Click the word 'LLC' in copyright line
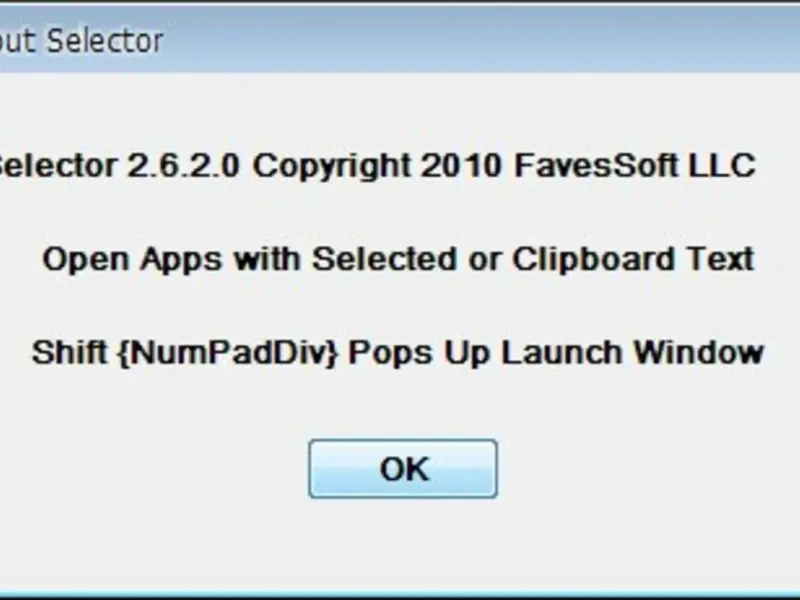Image resolution: width=800 pixels, height=600 pixels. tap(722, 166)
